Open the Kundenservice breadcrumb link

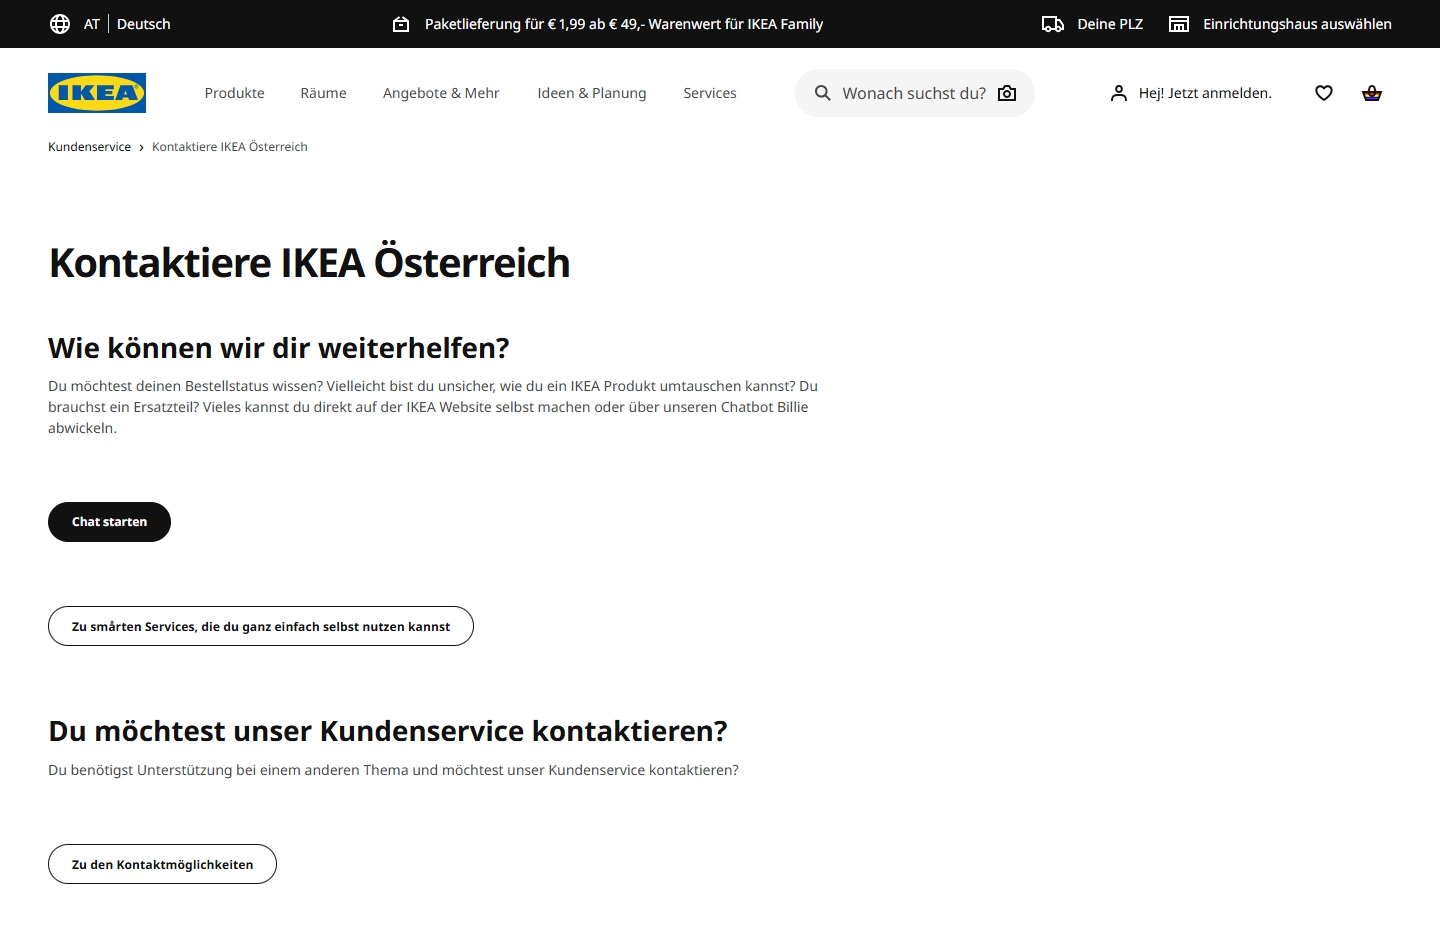point(89,146)
